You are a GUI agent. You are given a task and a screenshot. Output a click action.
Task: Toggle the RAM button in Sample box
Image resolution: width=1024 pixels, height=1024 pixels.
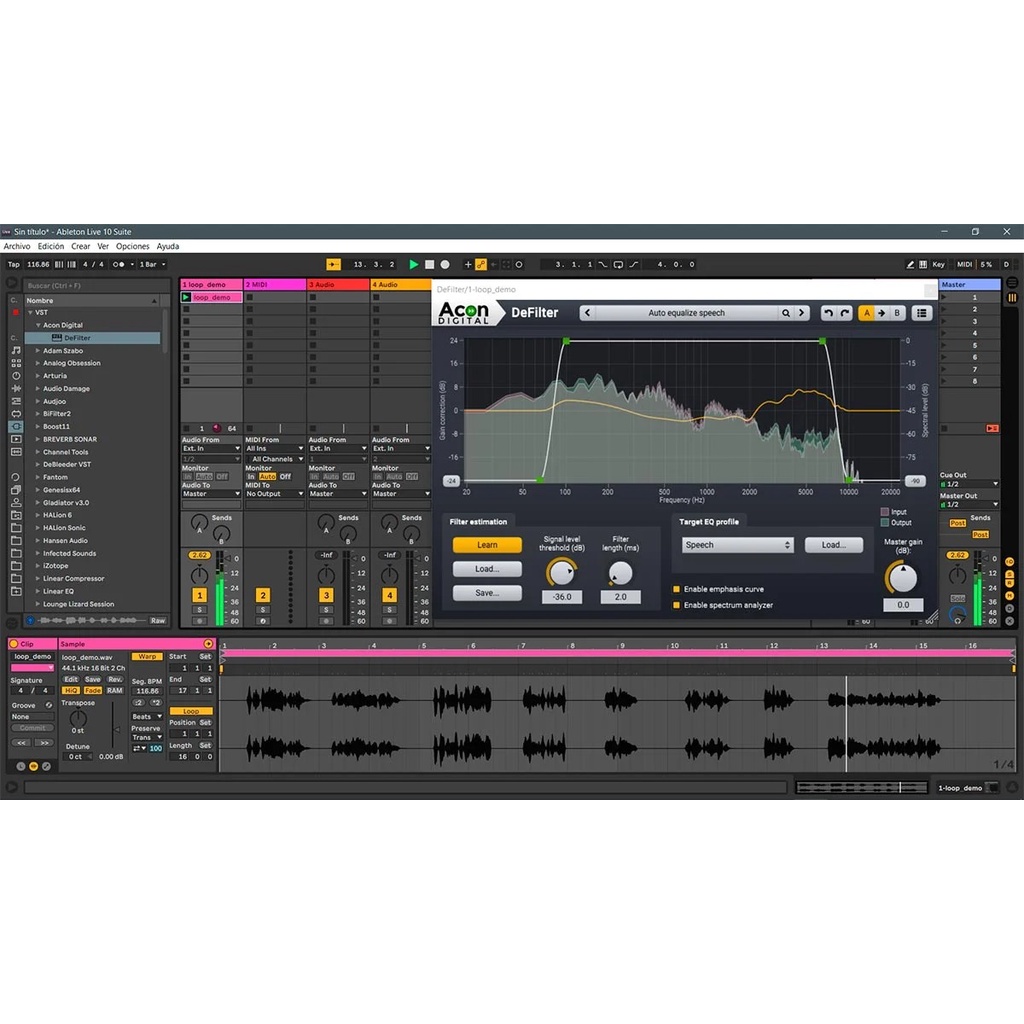115,690
